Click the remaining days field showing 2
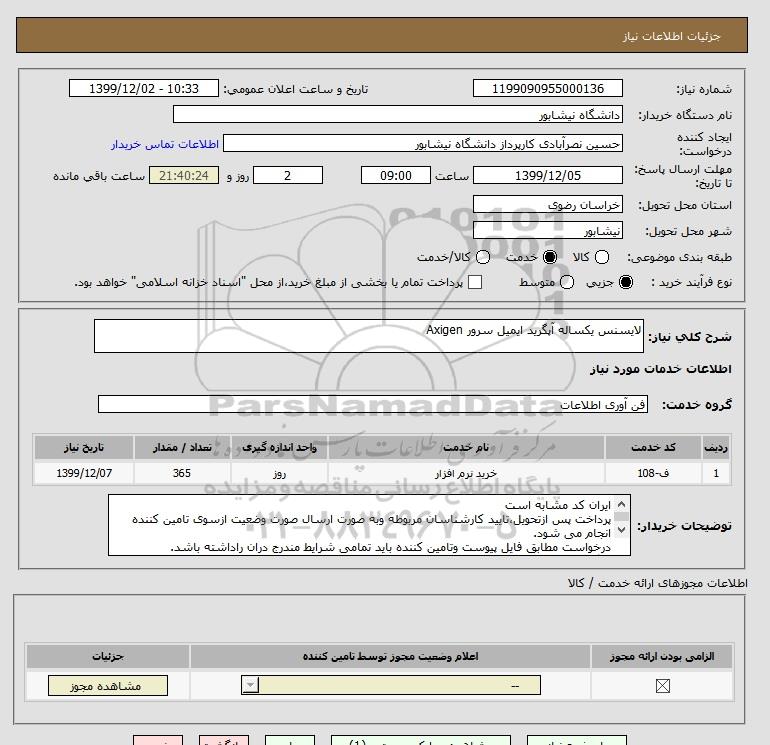Viewport: 770px width, 745px height. 288,175
